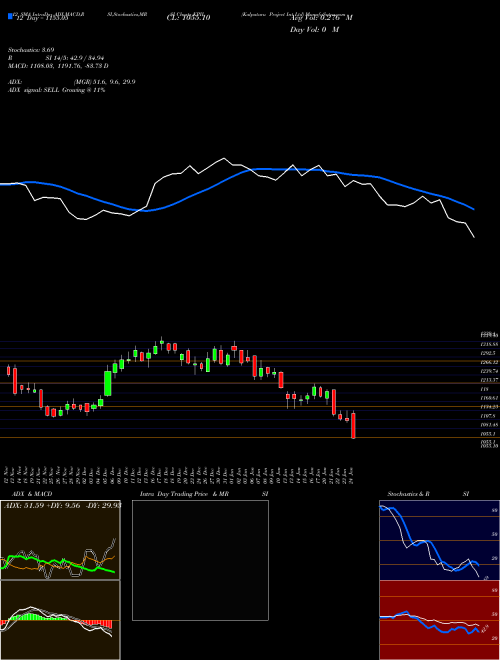Click the blue Stochastics mini chart

pos(439,540)
